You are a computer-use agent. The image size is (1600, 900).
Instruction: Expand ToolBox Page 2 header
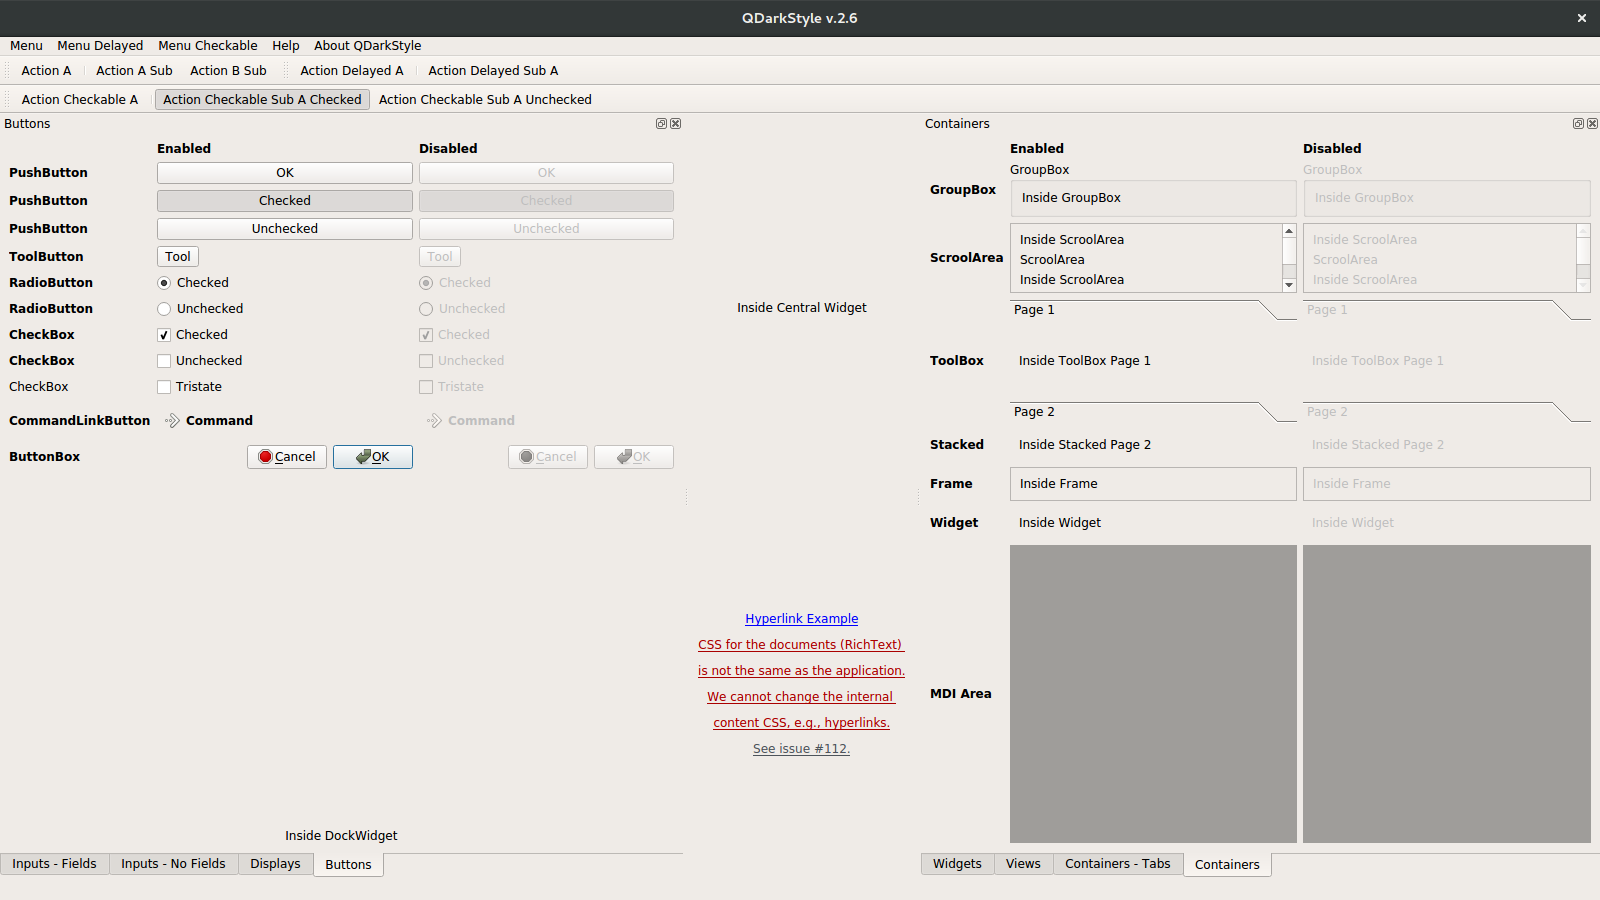pyautogui.click(x=1153, y=412)
